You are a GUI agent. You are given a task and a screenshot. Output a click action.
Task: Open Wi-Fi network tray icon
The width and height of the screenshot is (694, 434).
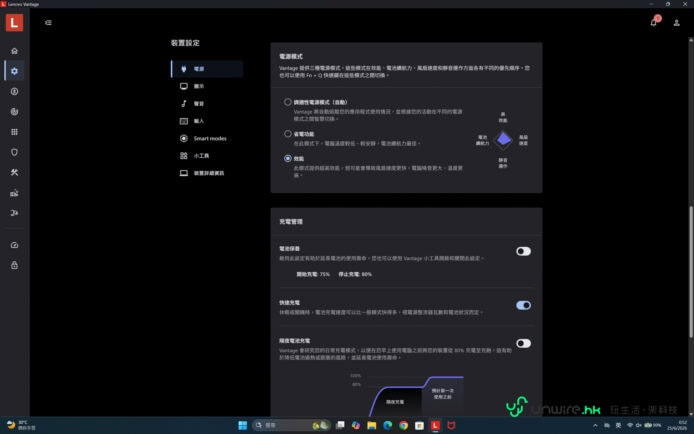[629, 425]
